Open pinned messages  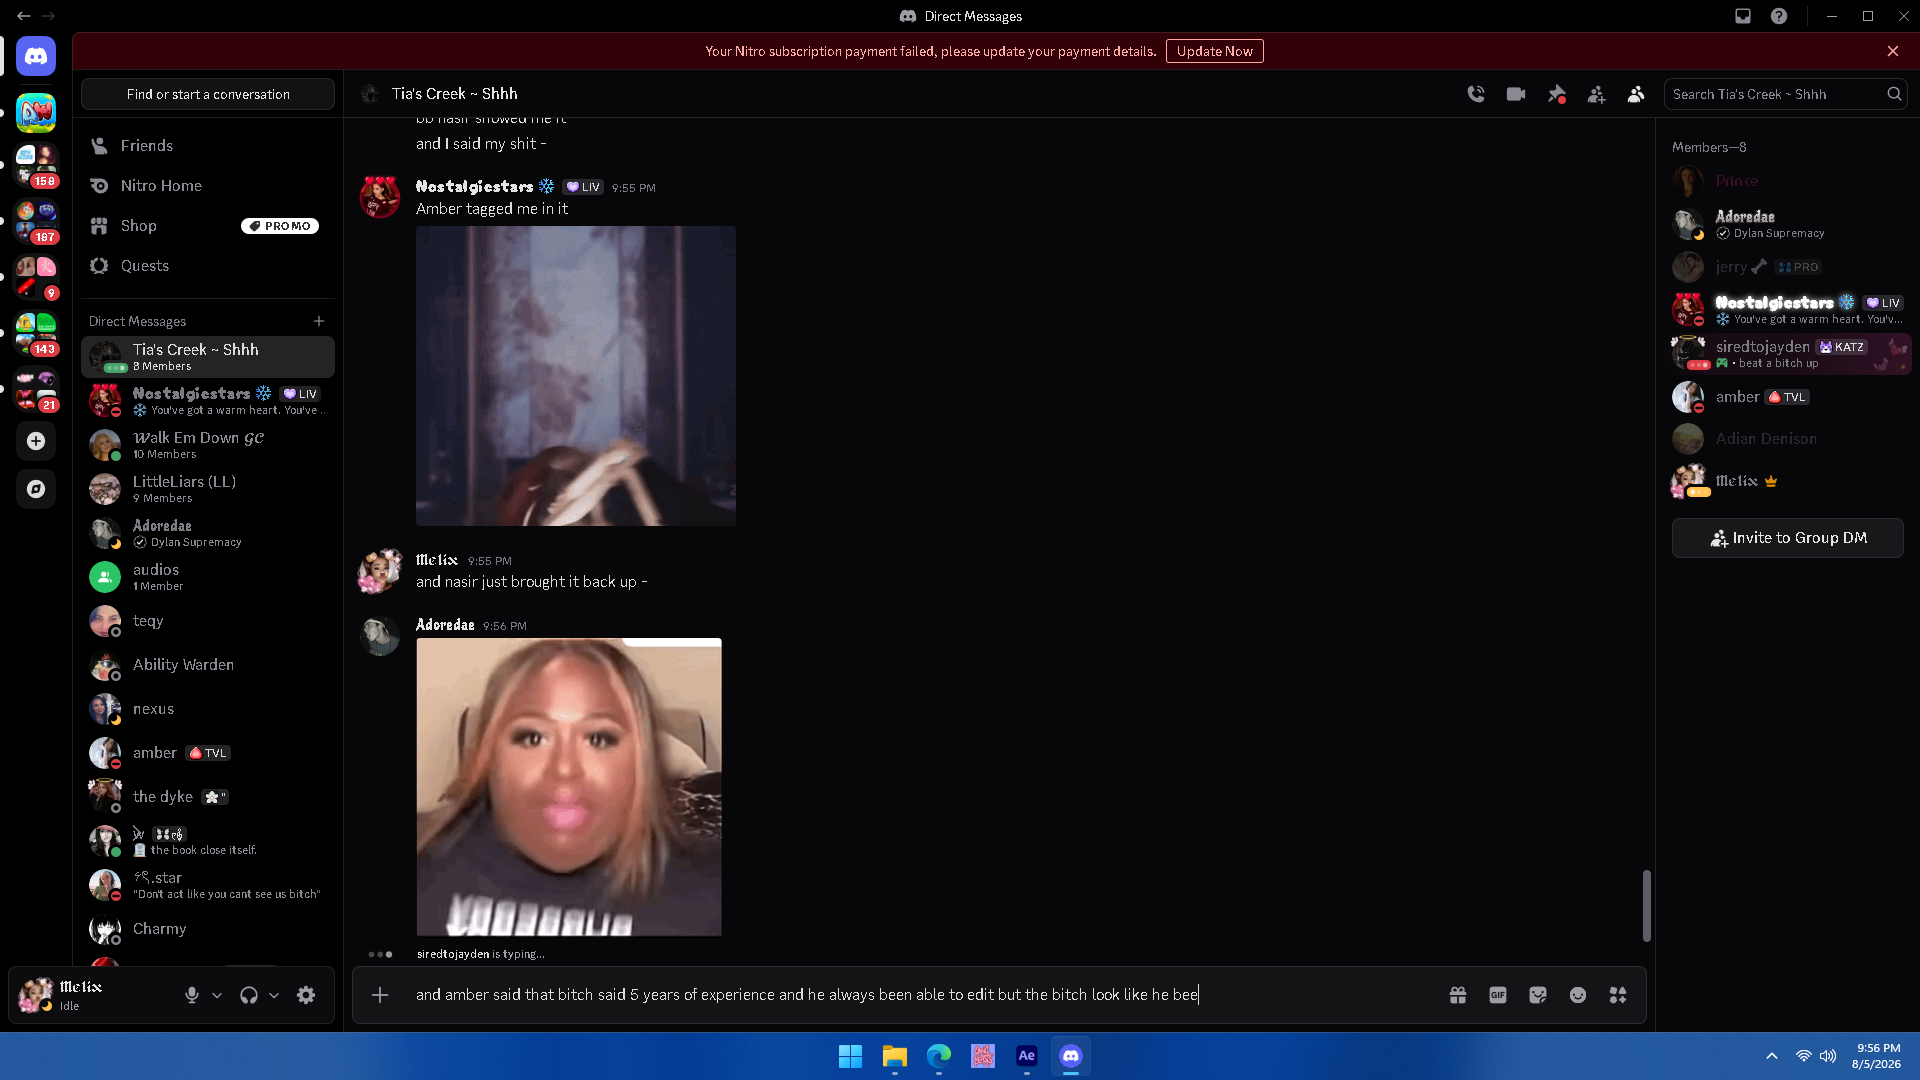coord(1556,94)
